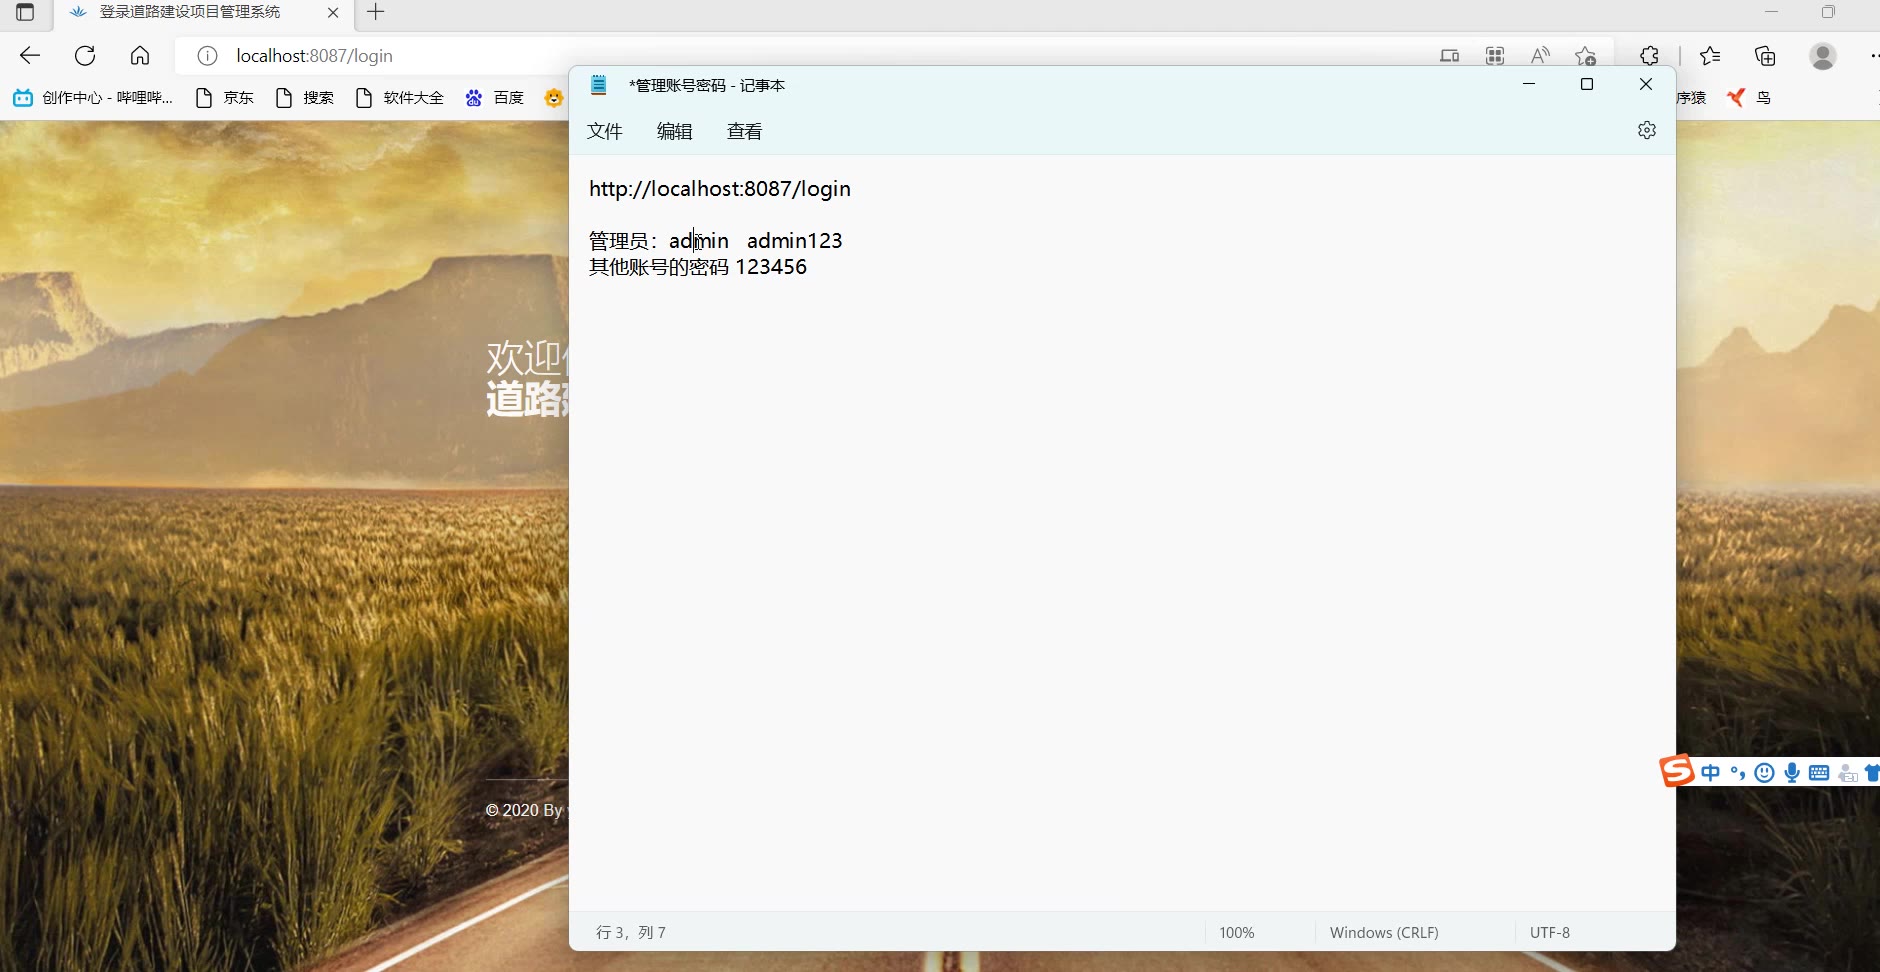Open browser tab actions menu icon
The image size is (1880, 972).
(25, 12)
